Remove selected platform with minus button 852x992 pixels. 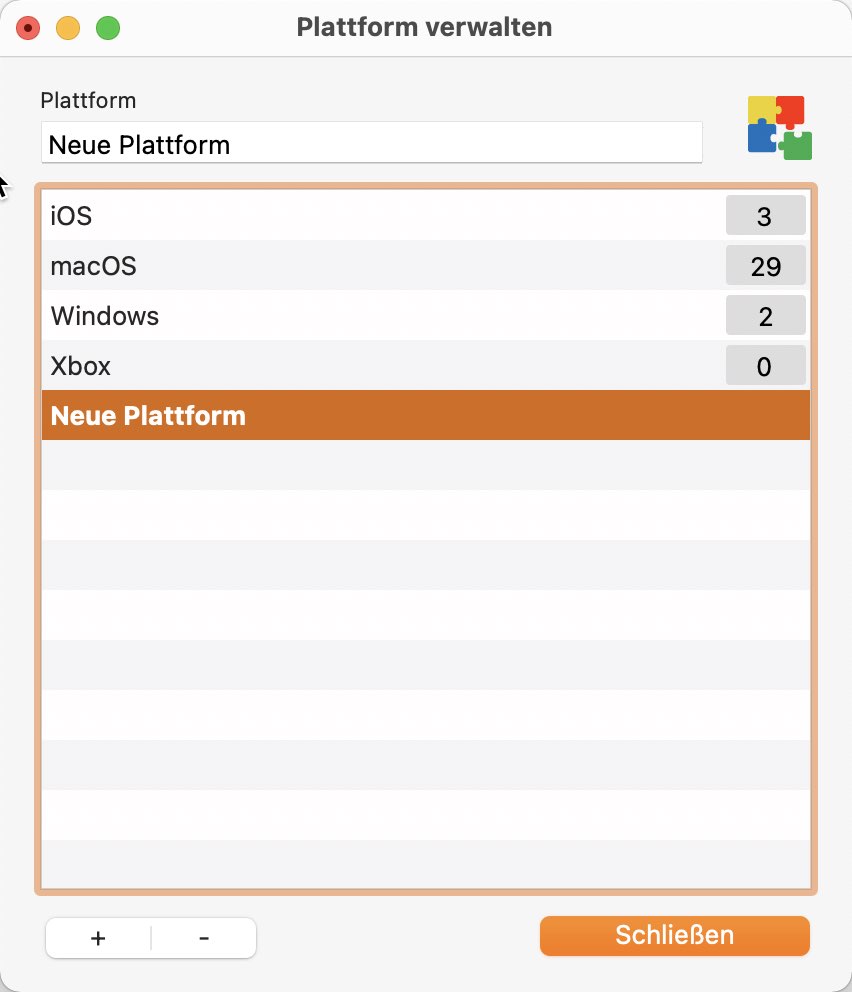(x=204, y=938)
